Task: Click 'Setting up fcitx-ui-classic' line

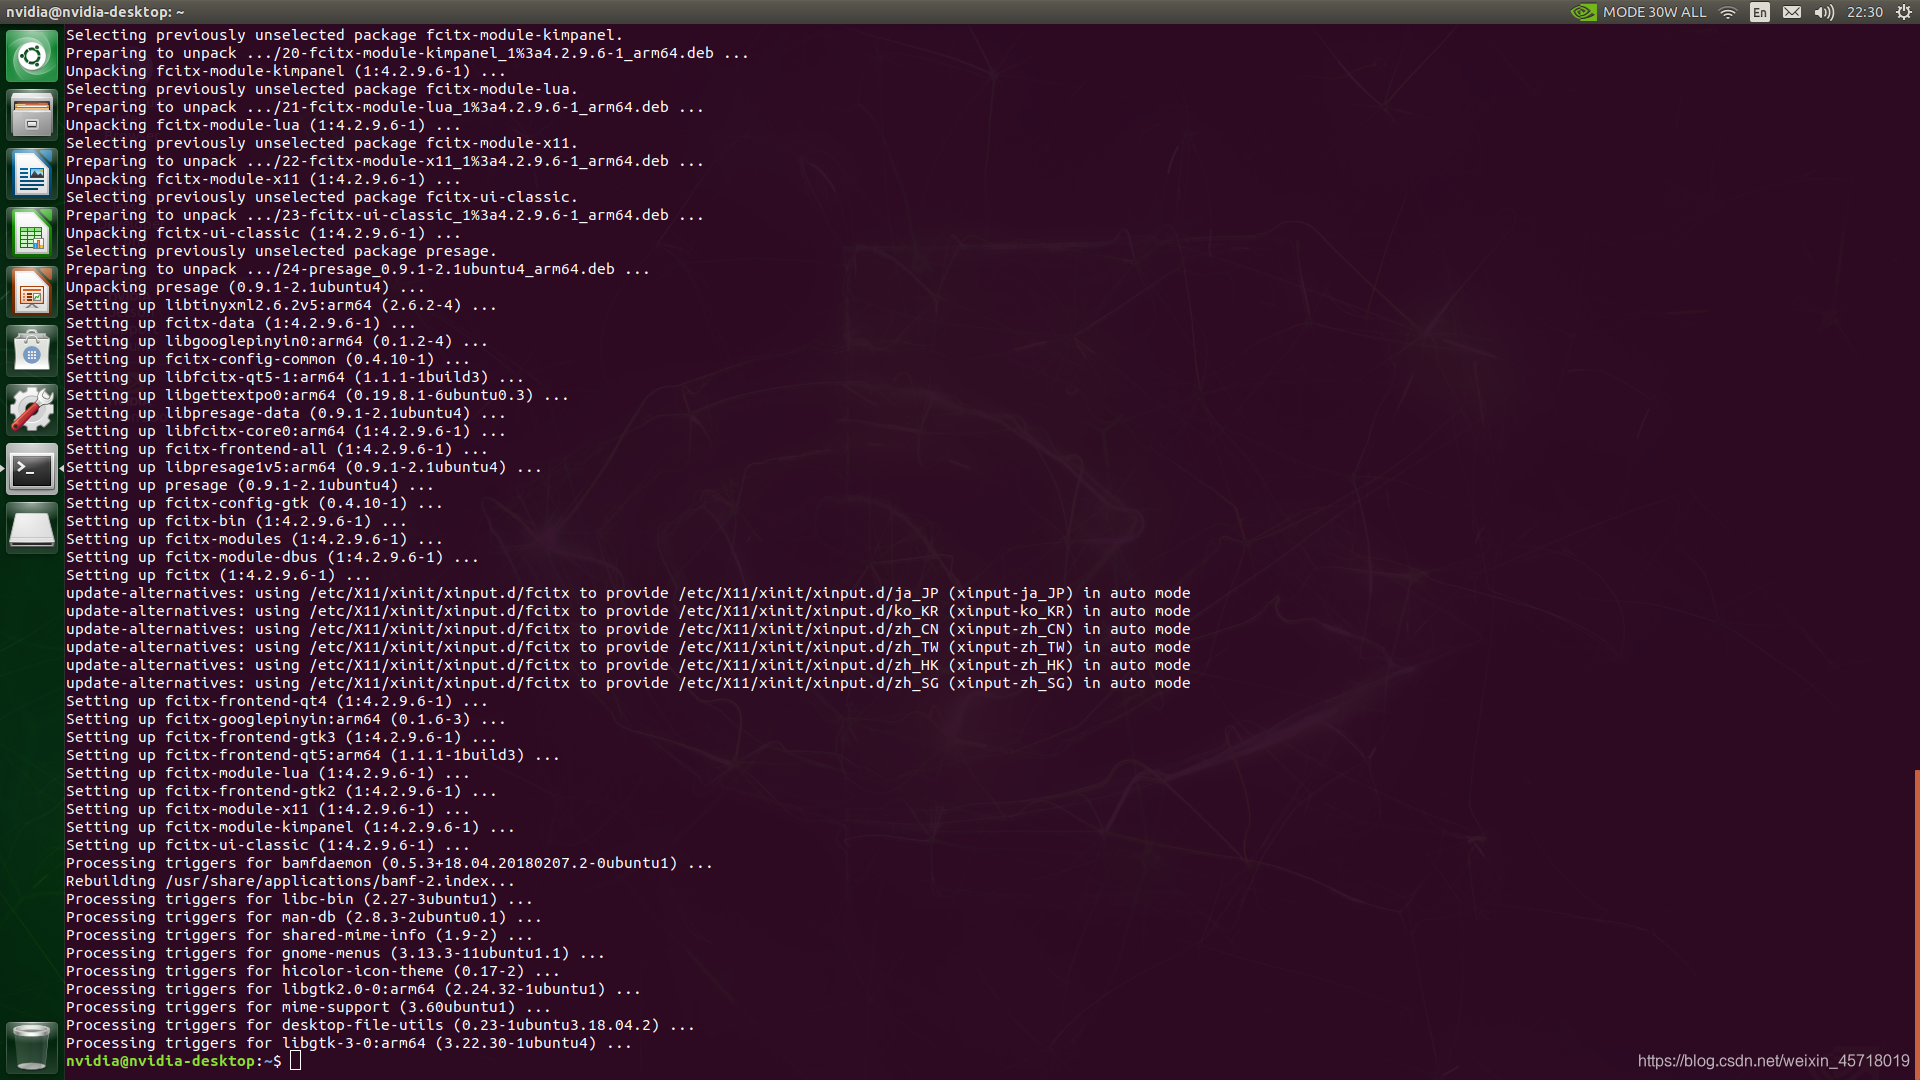Action: [267, 845]
